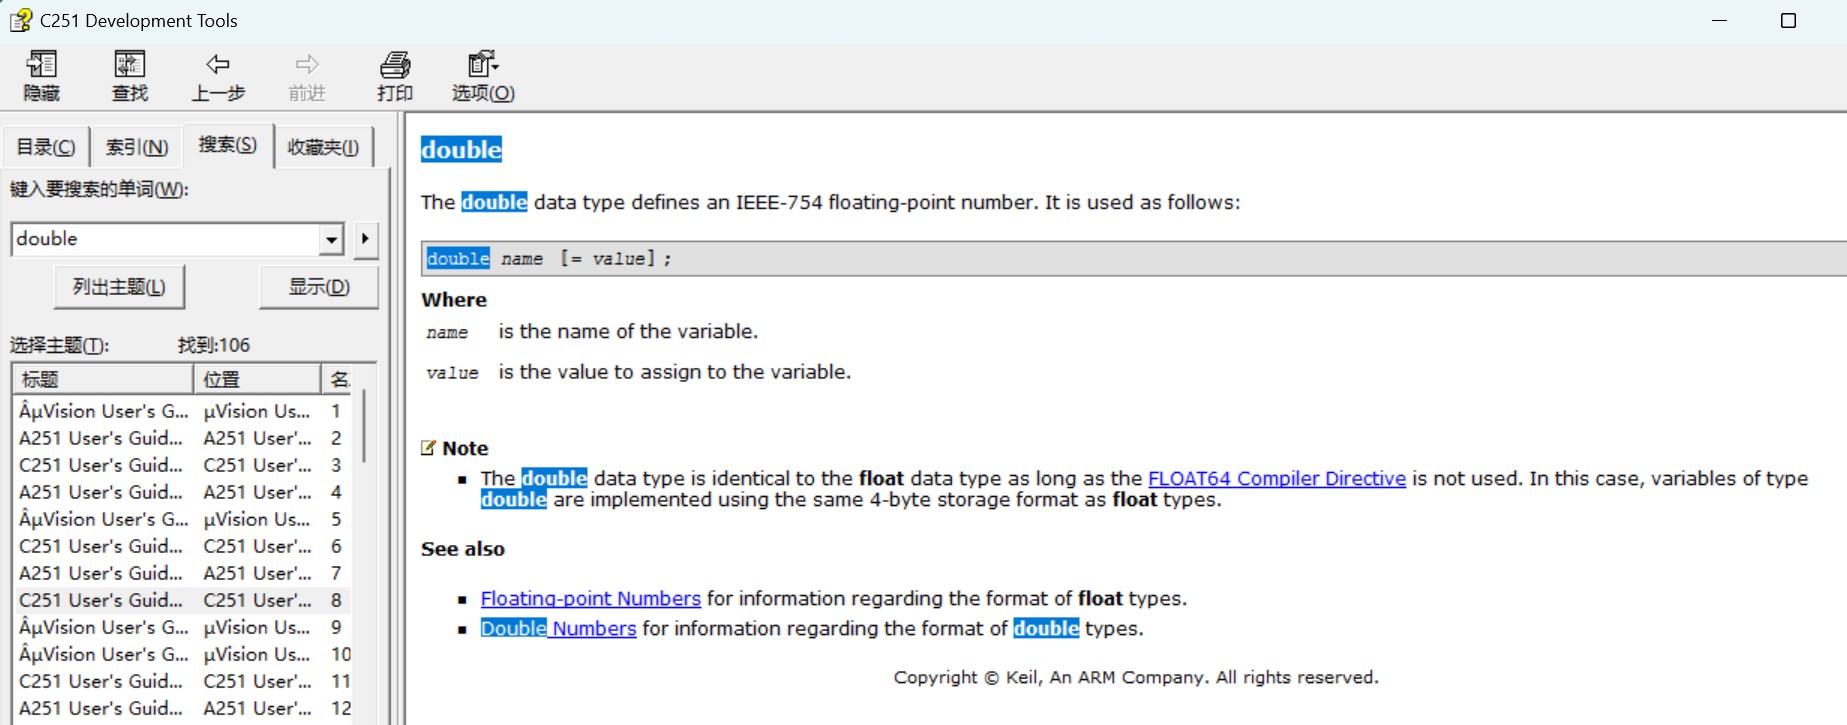
Task: Open the 收藏夹 (Favorites) tab
Action: [323, 147]
